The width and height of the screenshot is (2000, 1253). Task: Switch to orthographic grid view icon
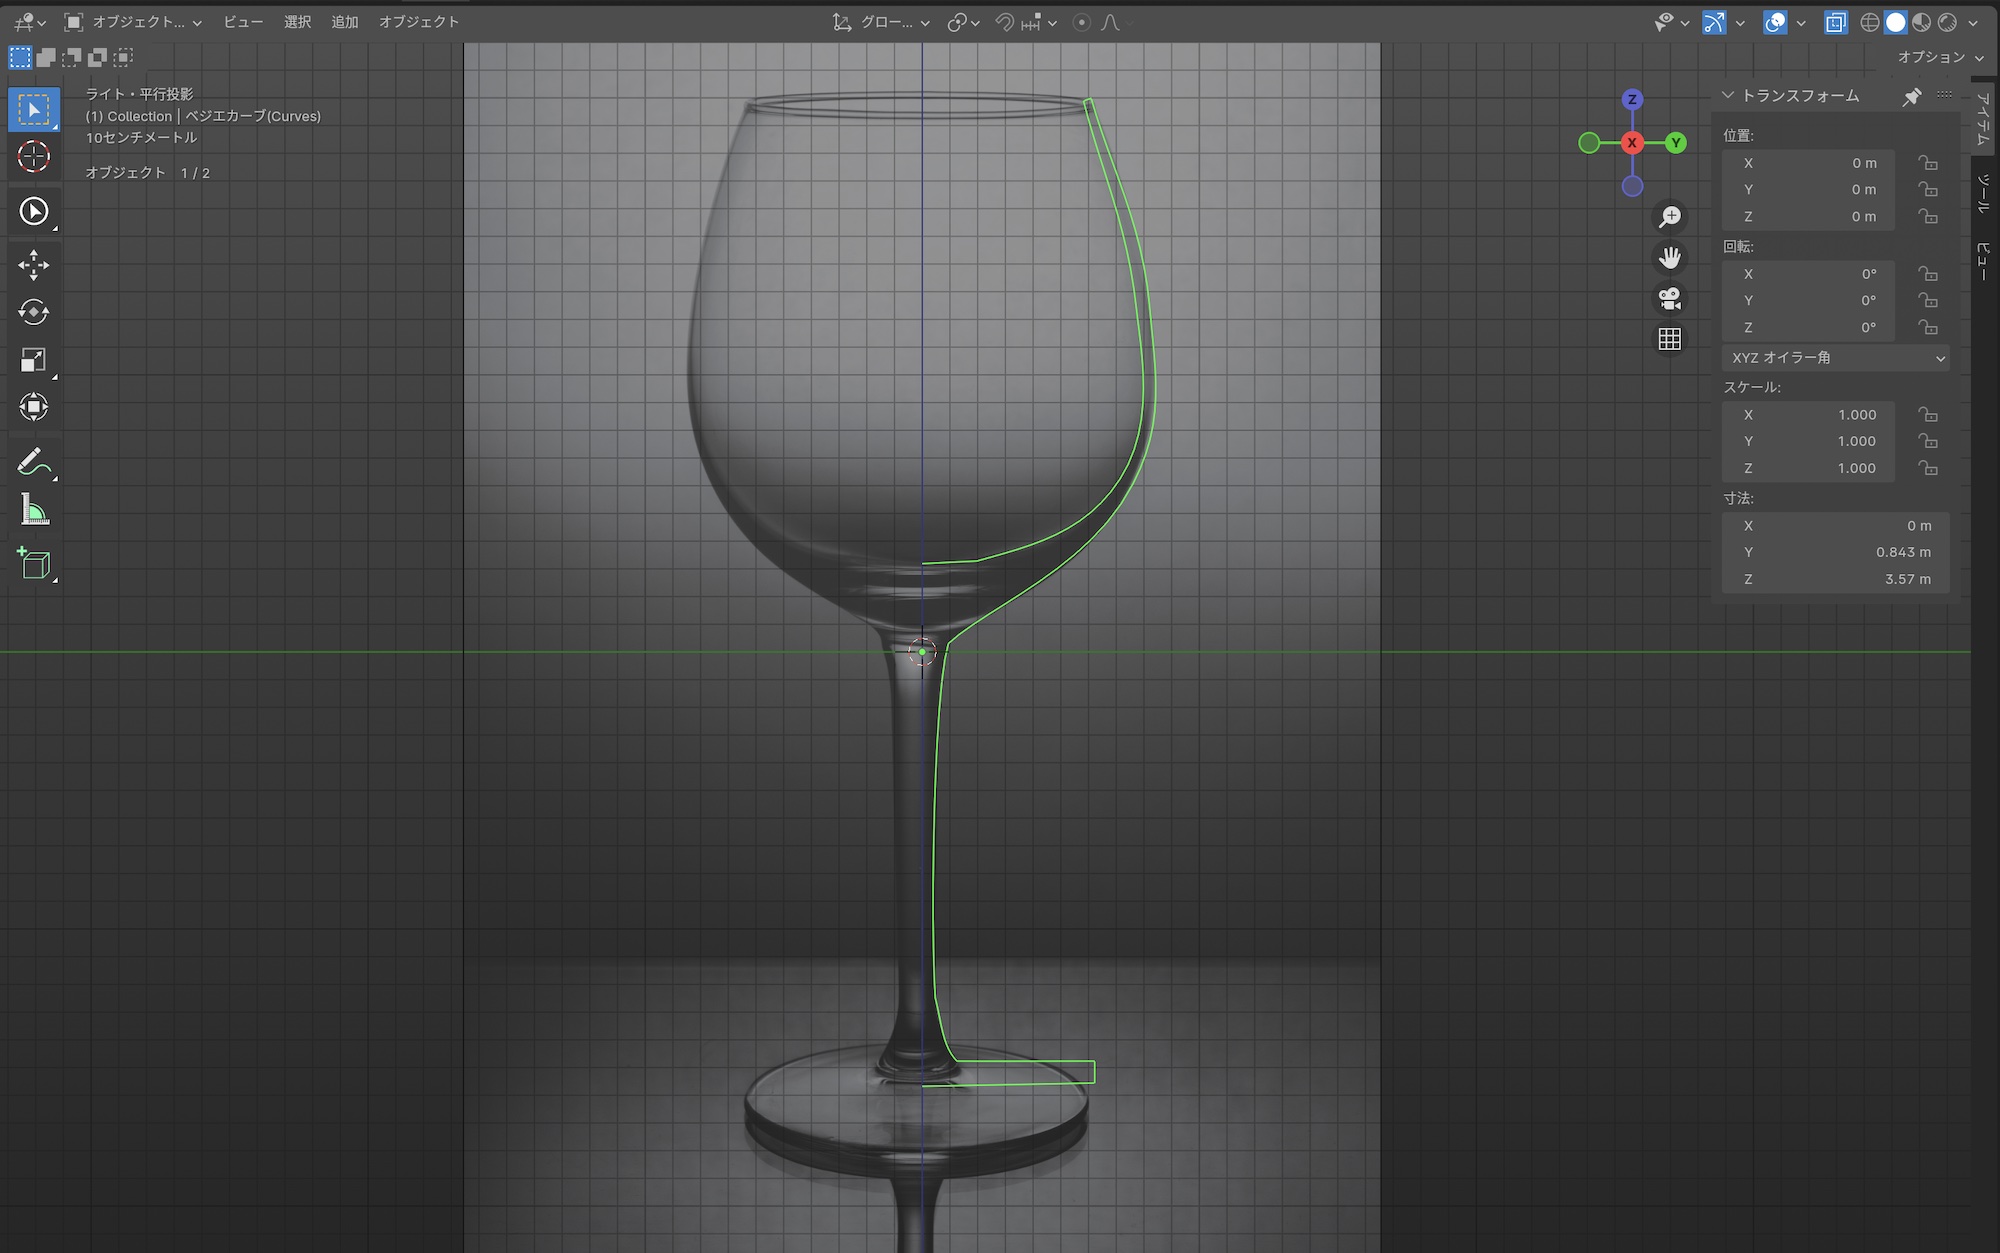click(1669, 339)
